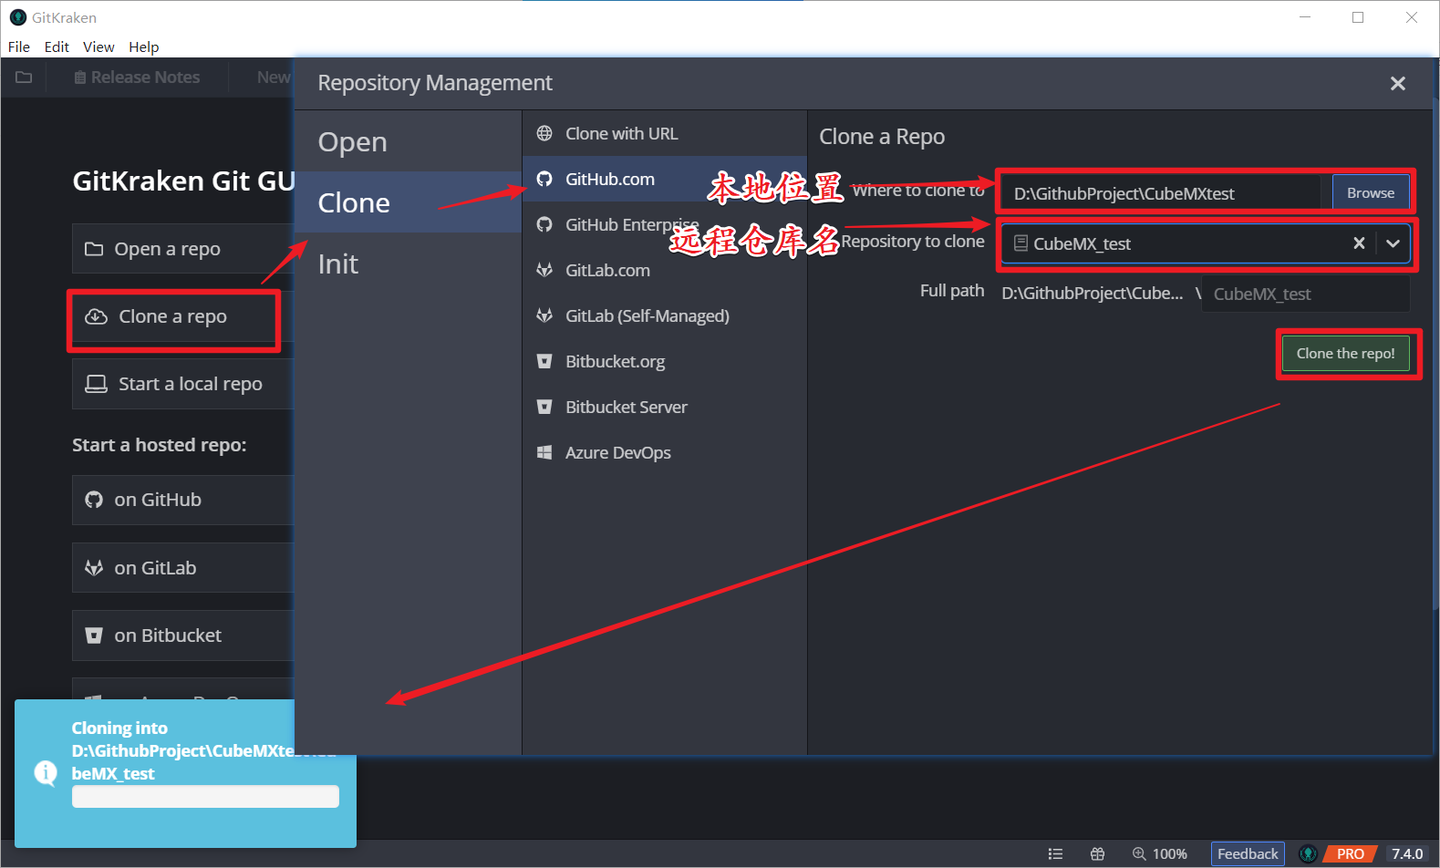
Task: Open the GitKraken PRO badge
Action: (x=1347, y=853)
